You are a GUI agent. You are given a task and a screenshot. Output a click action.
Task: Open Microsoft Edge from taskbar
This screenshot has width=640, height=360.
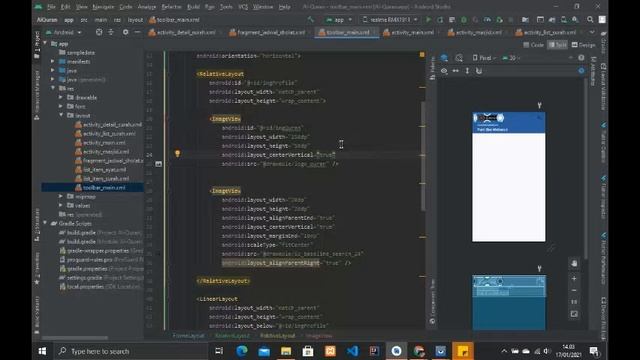242,351
